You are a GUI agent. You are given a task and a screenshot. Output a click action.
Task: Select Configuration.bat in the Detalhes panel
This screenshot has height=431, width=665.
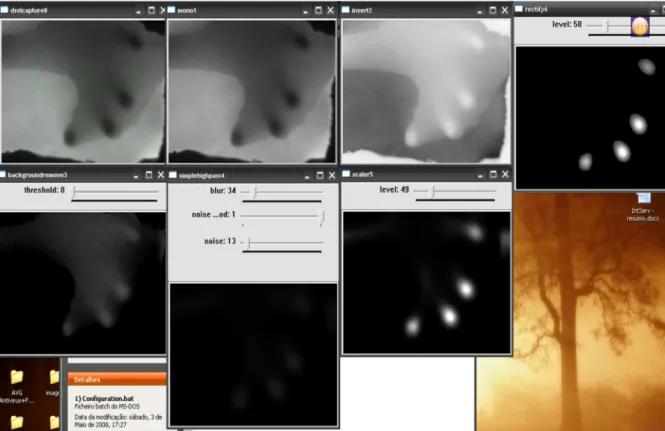click(x=104, y=398)
